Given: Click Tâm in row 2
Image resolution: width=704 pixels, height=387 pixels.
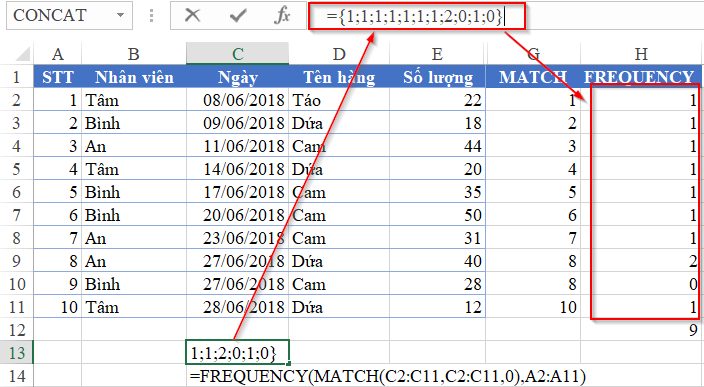Looking at the screenshot, I should click(x=134, y=100).
